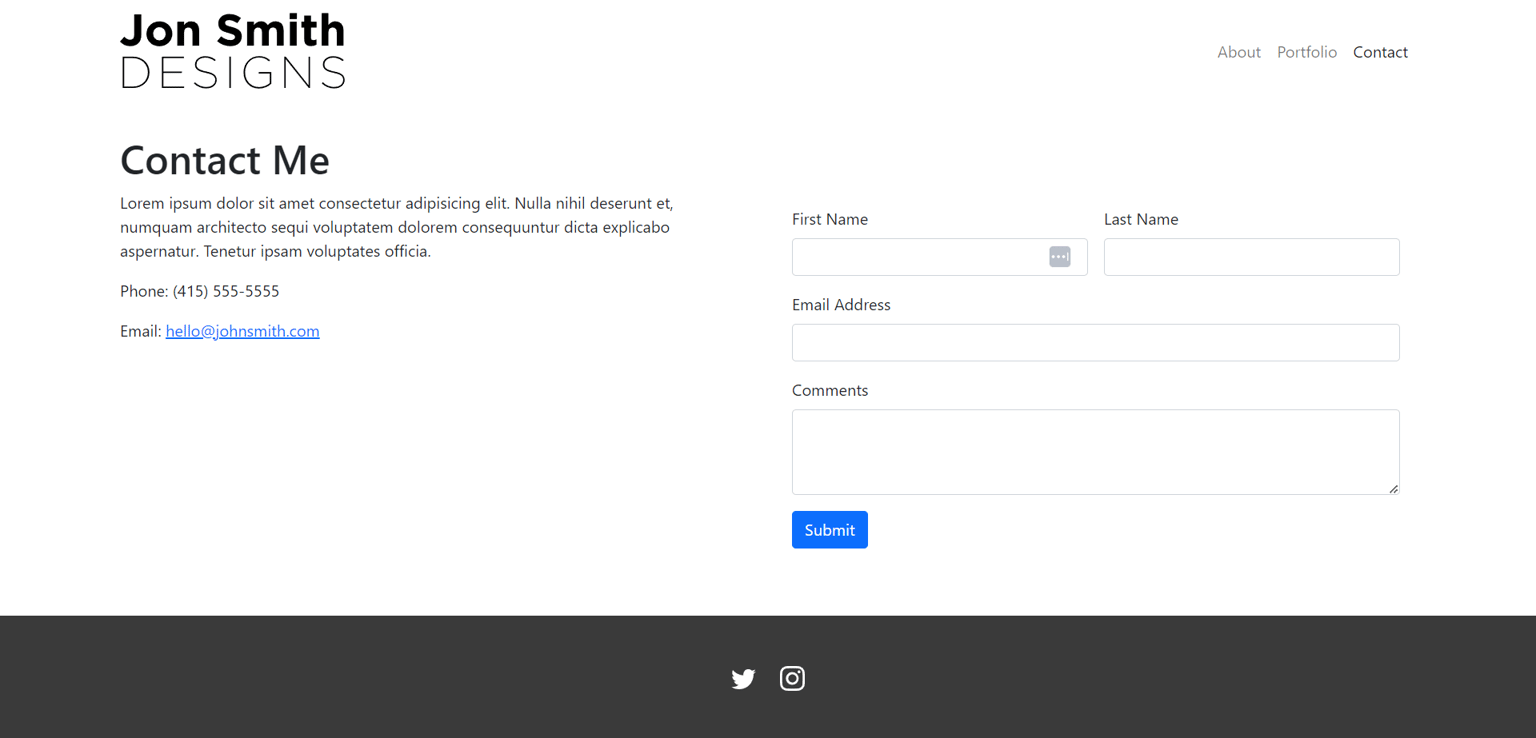Image resolution: width=1536 pixels, height=738 pixels.
Task: Click the Last Name label
Action: pos(1141,219)
